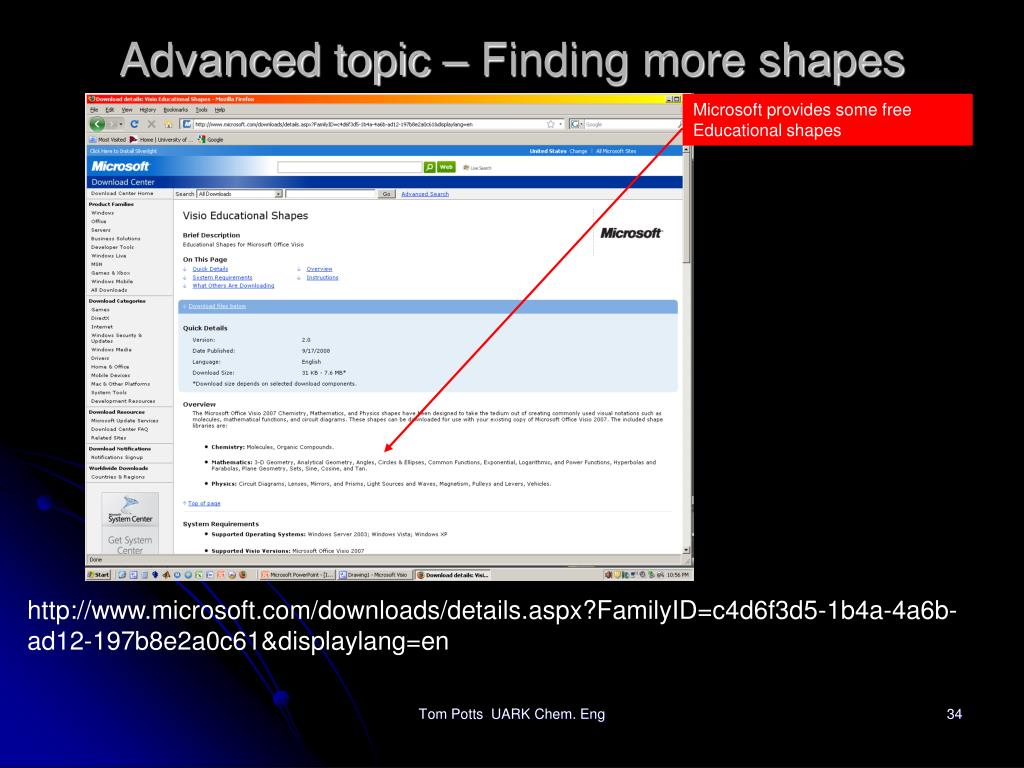Open the Most Visited bookmarks item
The width and height of the screenshot is (1024, 768).
click(x=108, y=139)
